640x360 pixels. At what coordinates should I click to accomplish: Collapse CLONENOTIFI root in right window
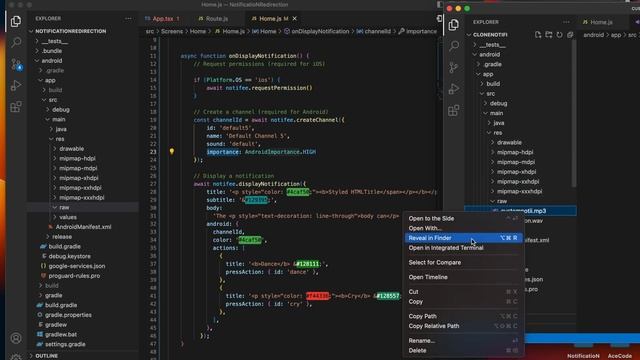click(x=490, y=35)
